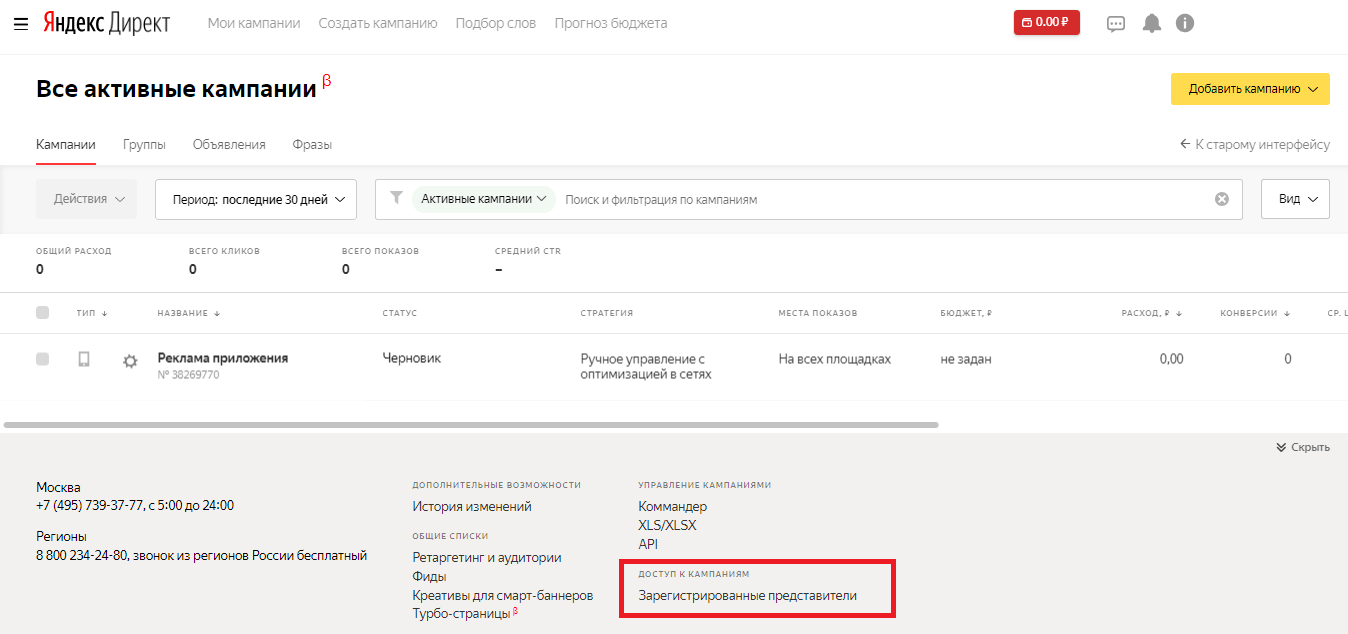Tick the checkbox for Реклама приложения row

coord(42,359)
